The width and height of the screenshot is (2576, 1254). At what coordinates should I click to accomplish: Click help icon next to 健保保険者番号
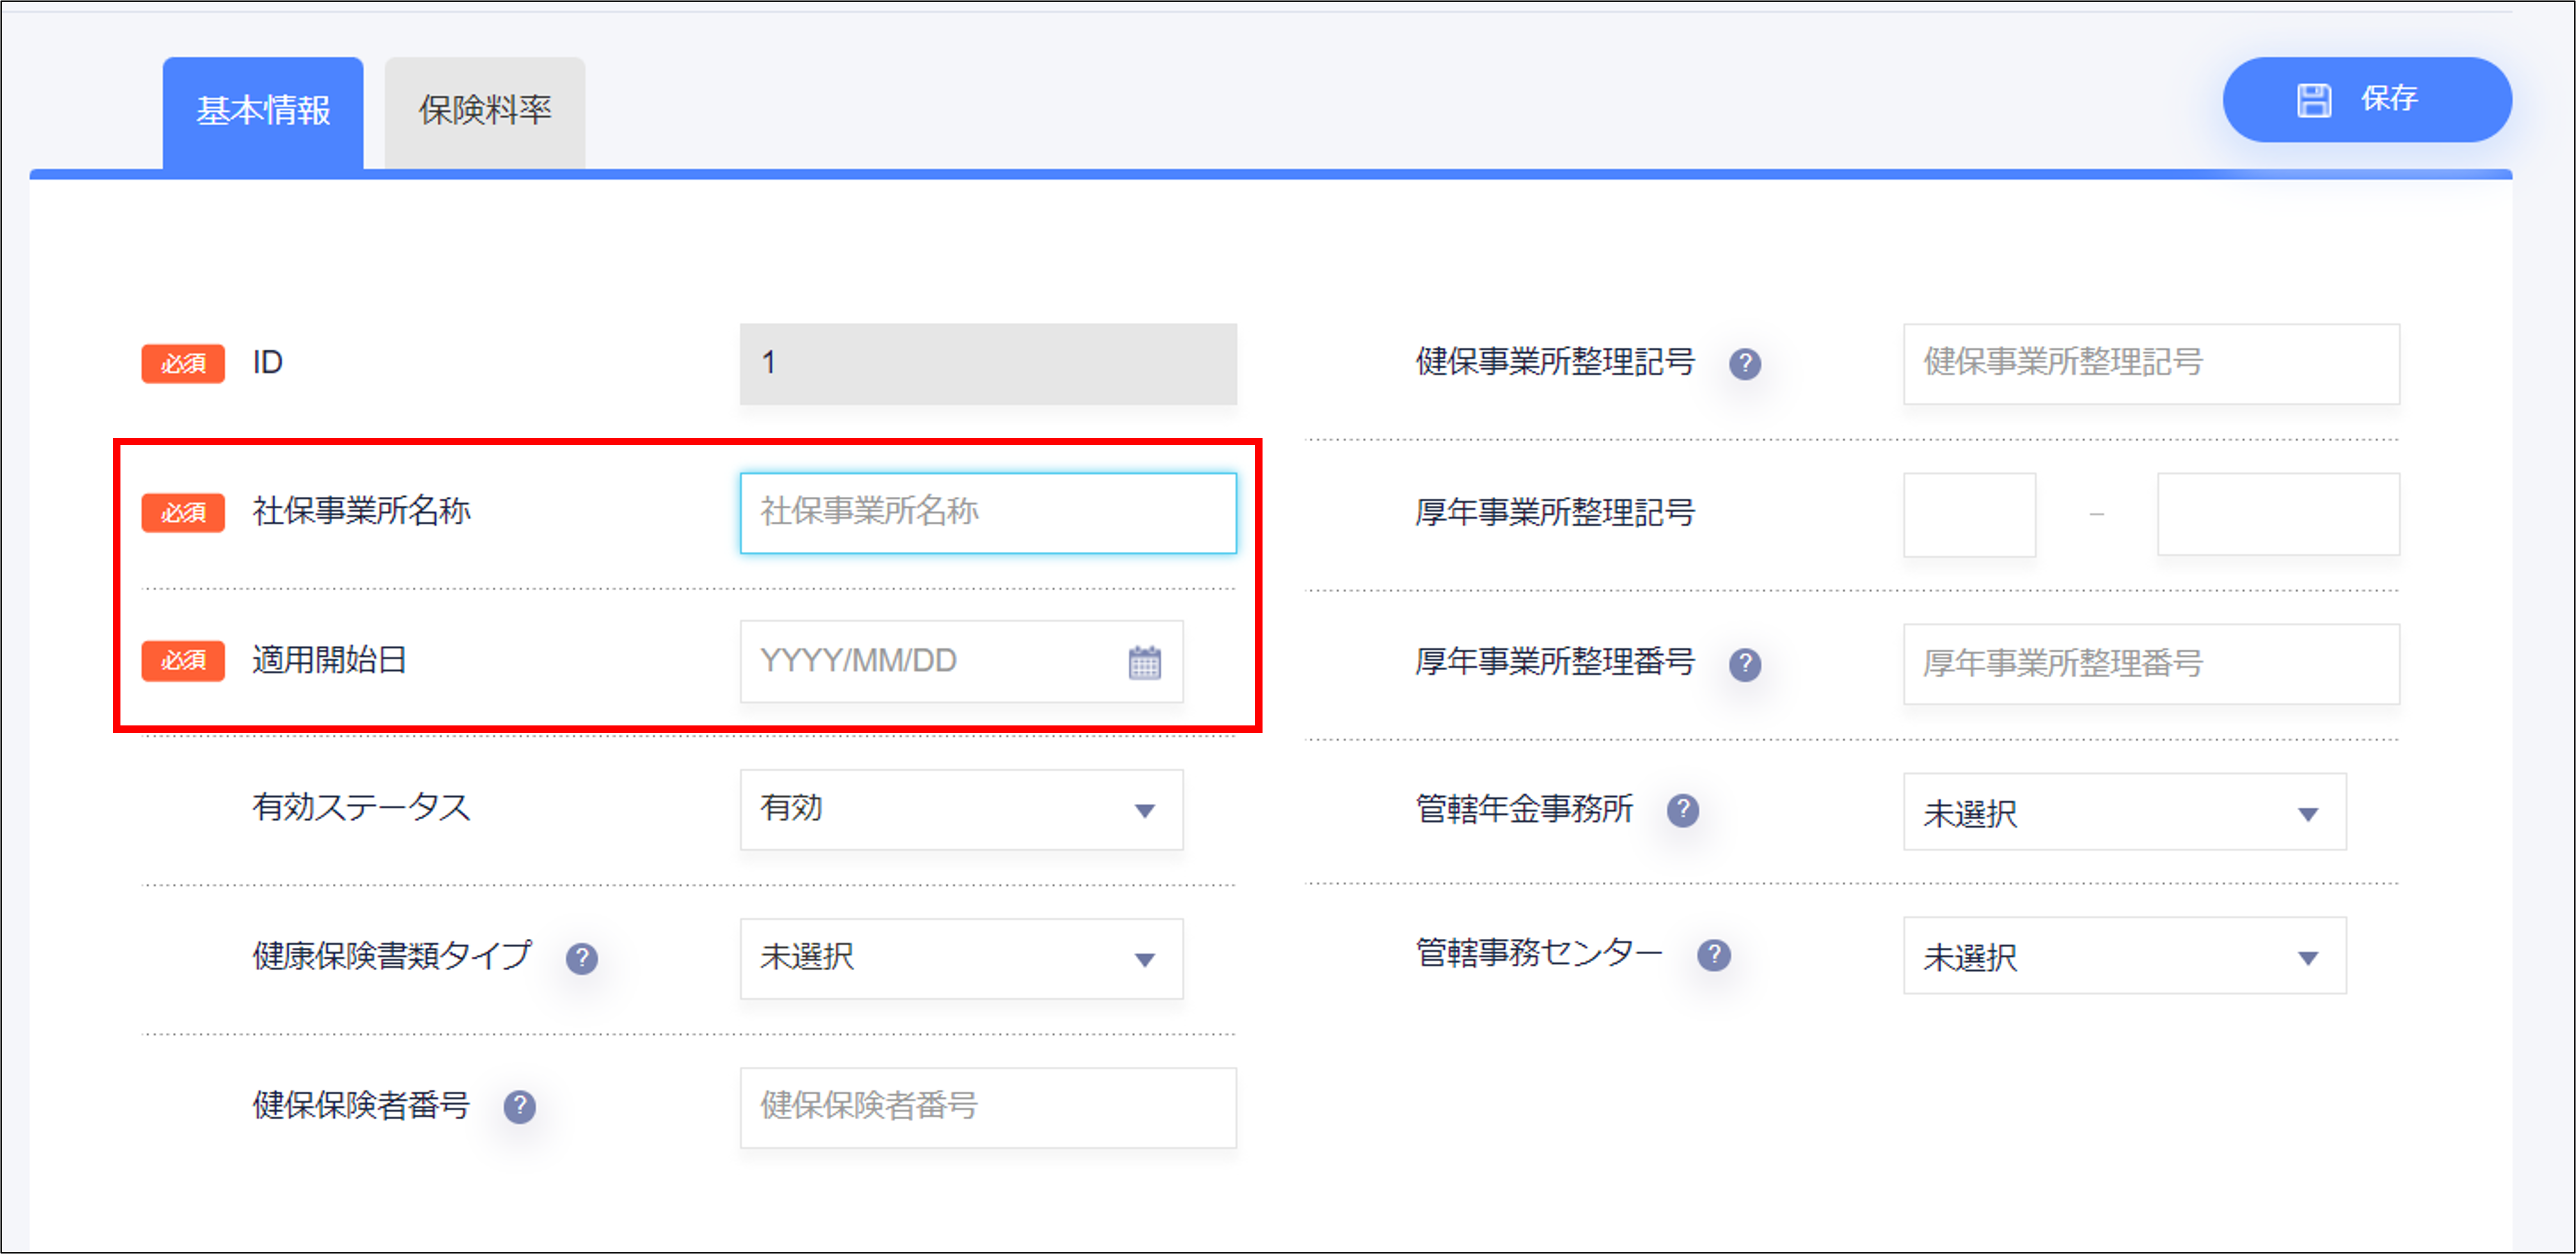pos(519,1106)
